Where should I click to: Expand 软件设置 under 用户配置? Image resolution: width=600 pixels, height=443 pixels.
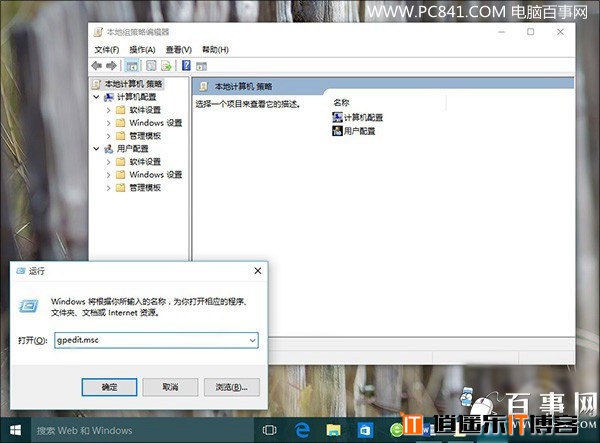109,162
